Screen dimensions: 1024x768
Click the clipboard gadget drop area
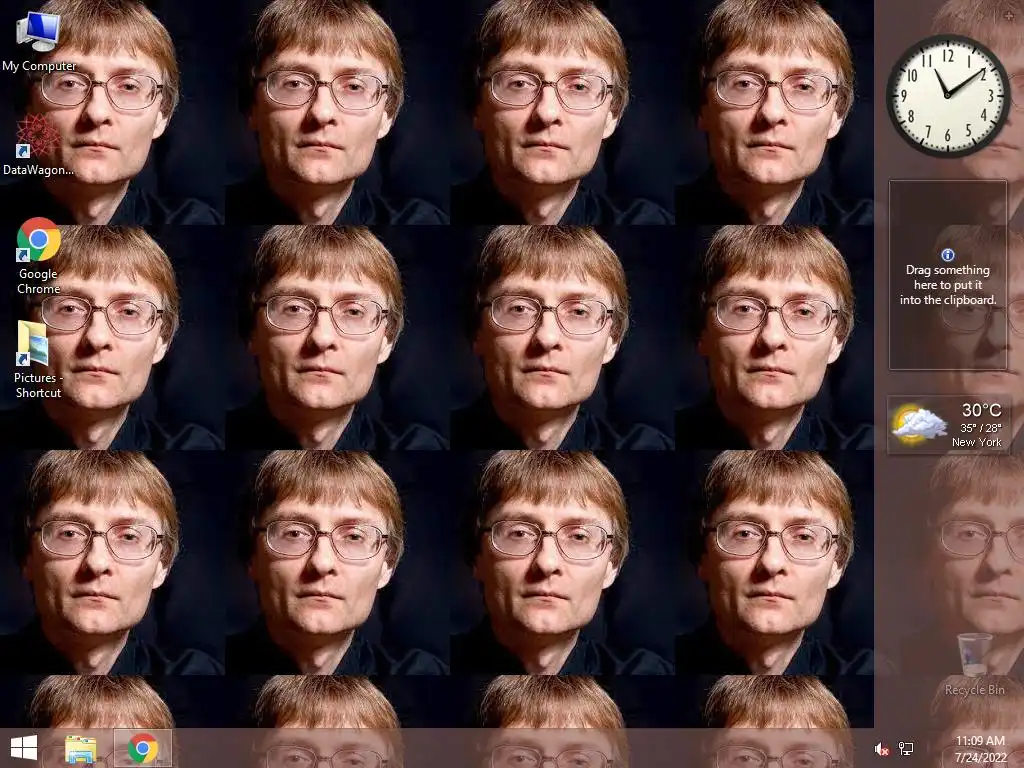tap(948, 275)
